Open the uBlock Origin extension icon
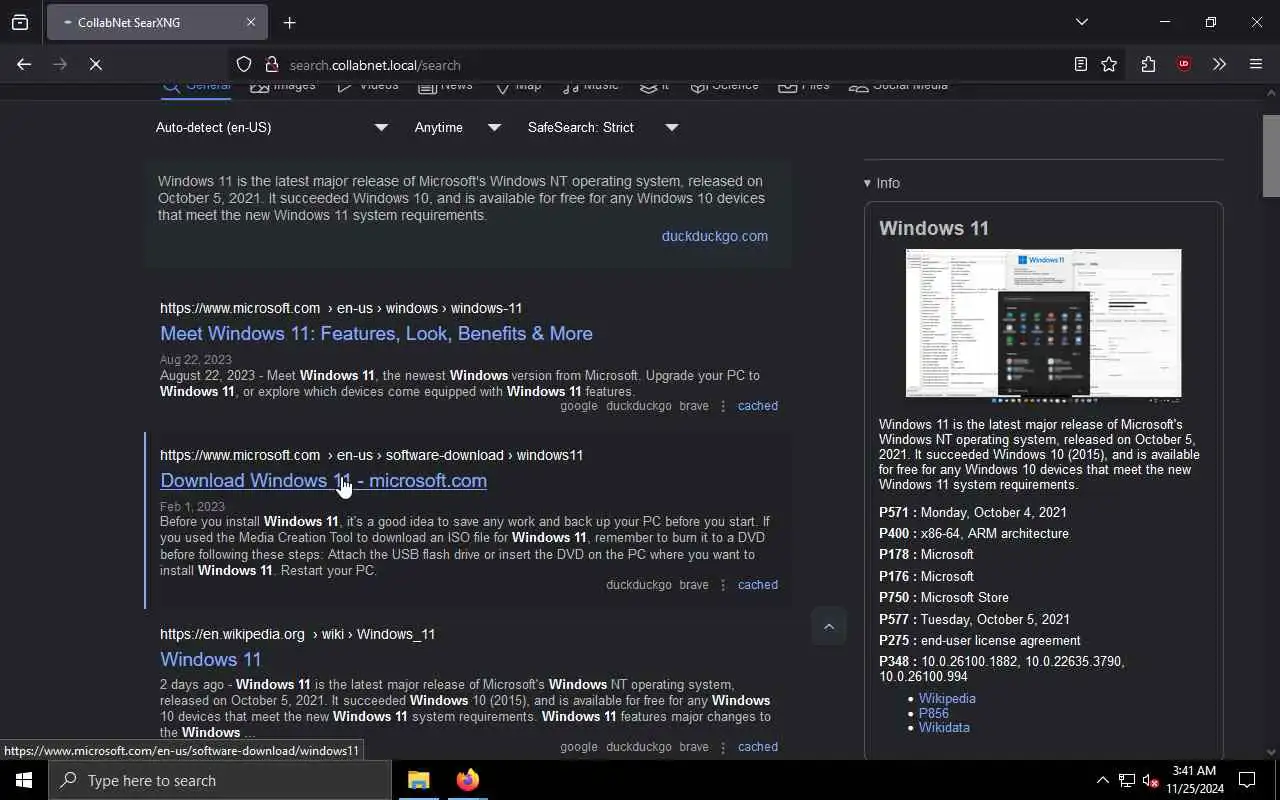Screen dimensions: 1280x800 (1184, 64)
